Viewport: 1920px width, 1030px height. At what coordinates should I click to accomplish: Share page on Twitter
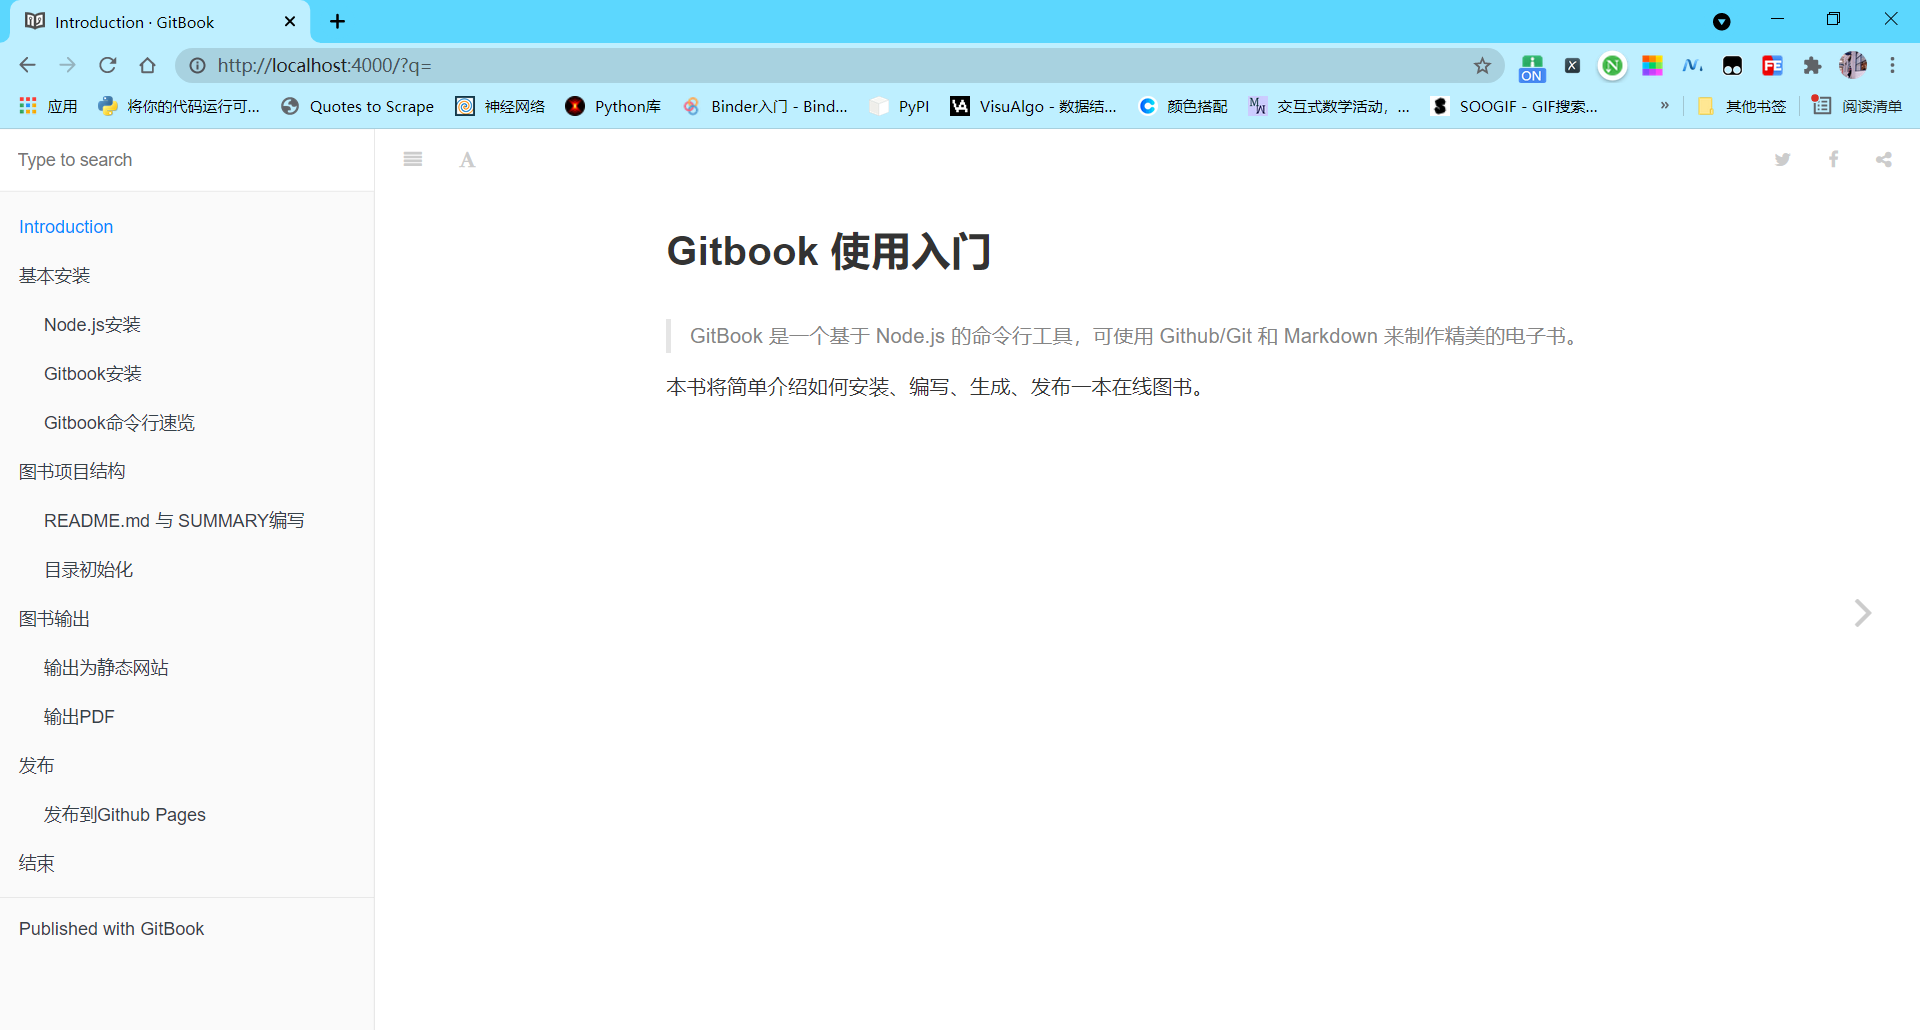click(x=1782, y=160)
